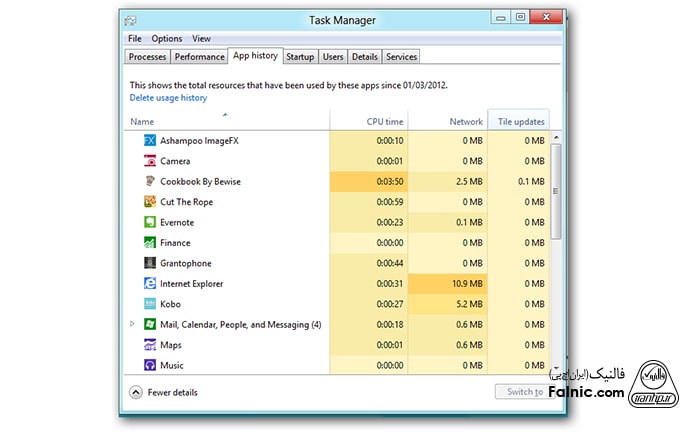
Task: Select the Internet Explorer icon
Action: pos(150,284)
